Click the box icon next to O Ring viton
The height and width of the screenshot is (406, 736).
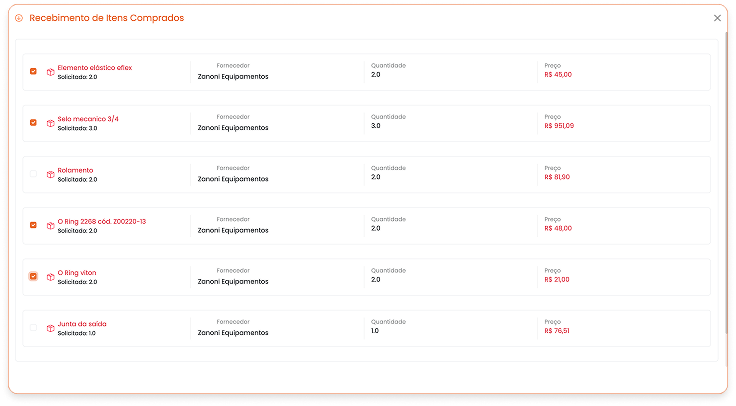50,276
